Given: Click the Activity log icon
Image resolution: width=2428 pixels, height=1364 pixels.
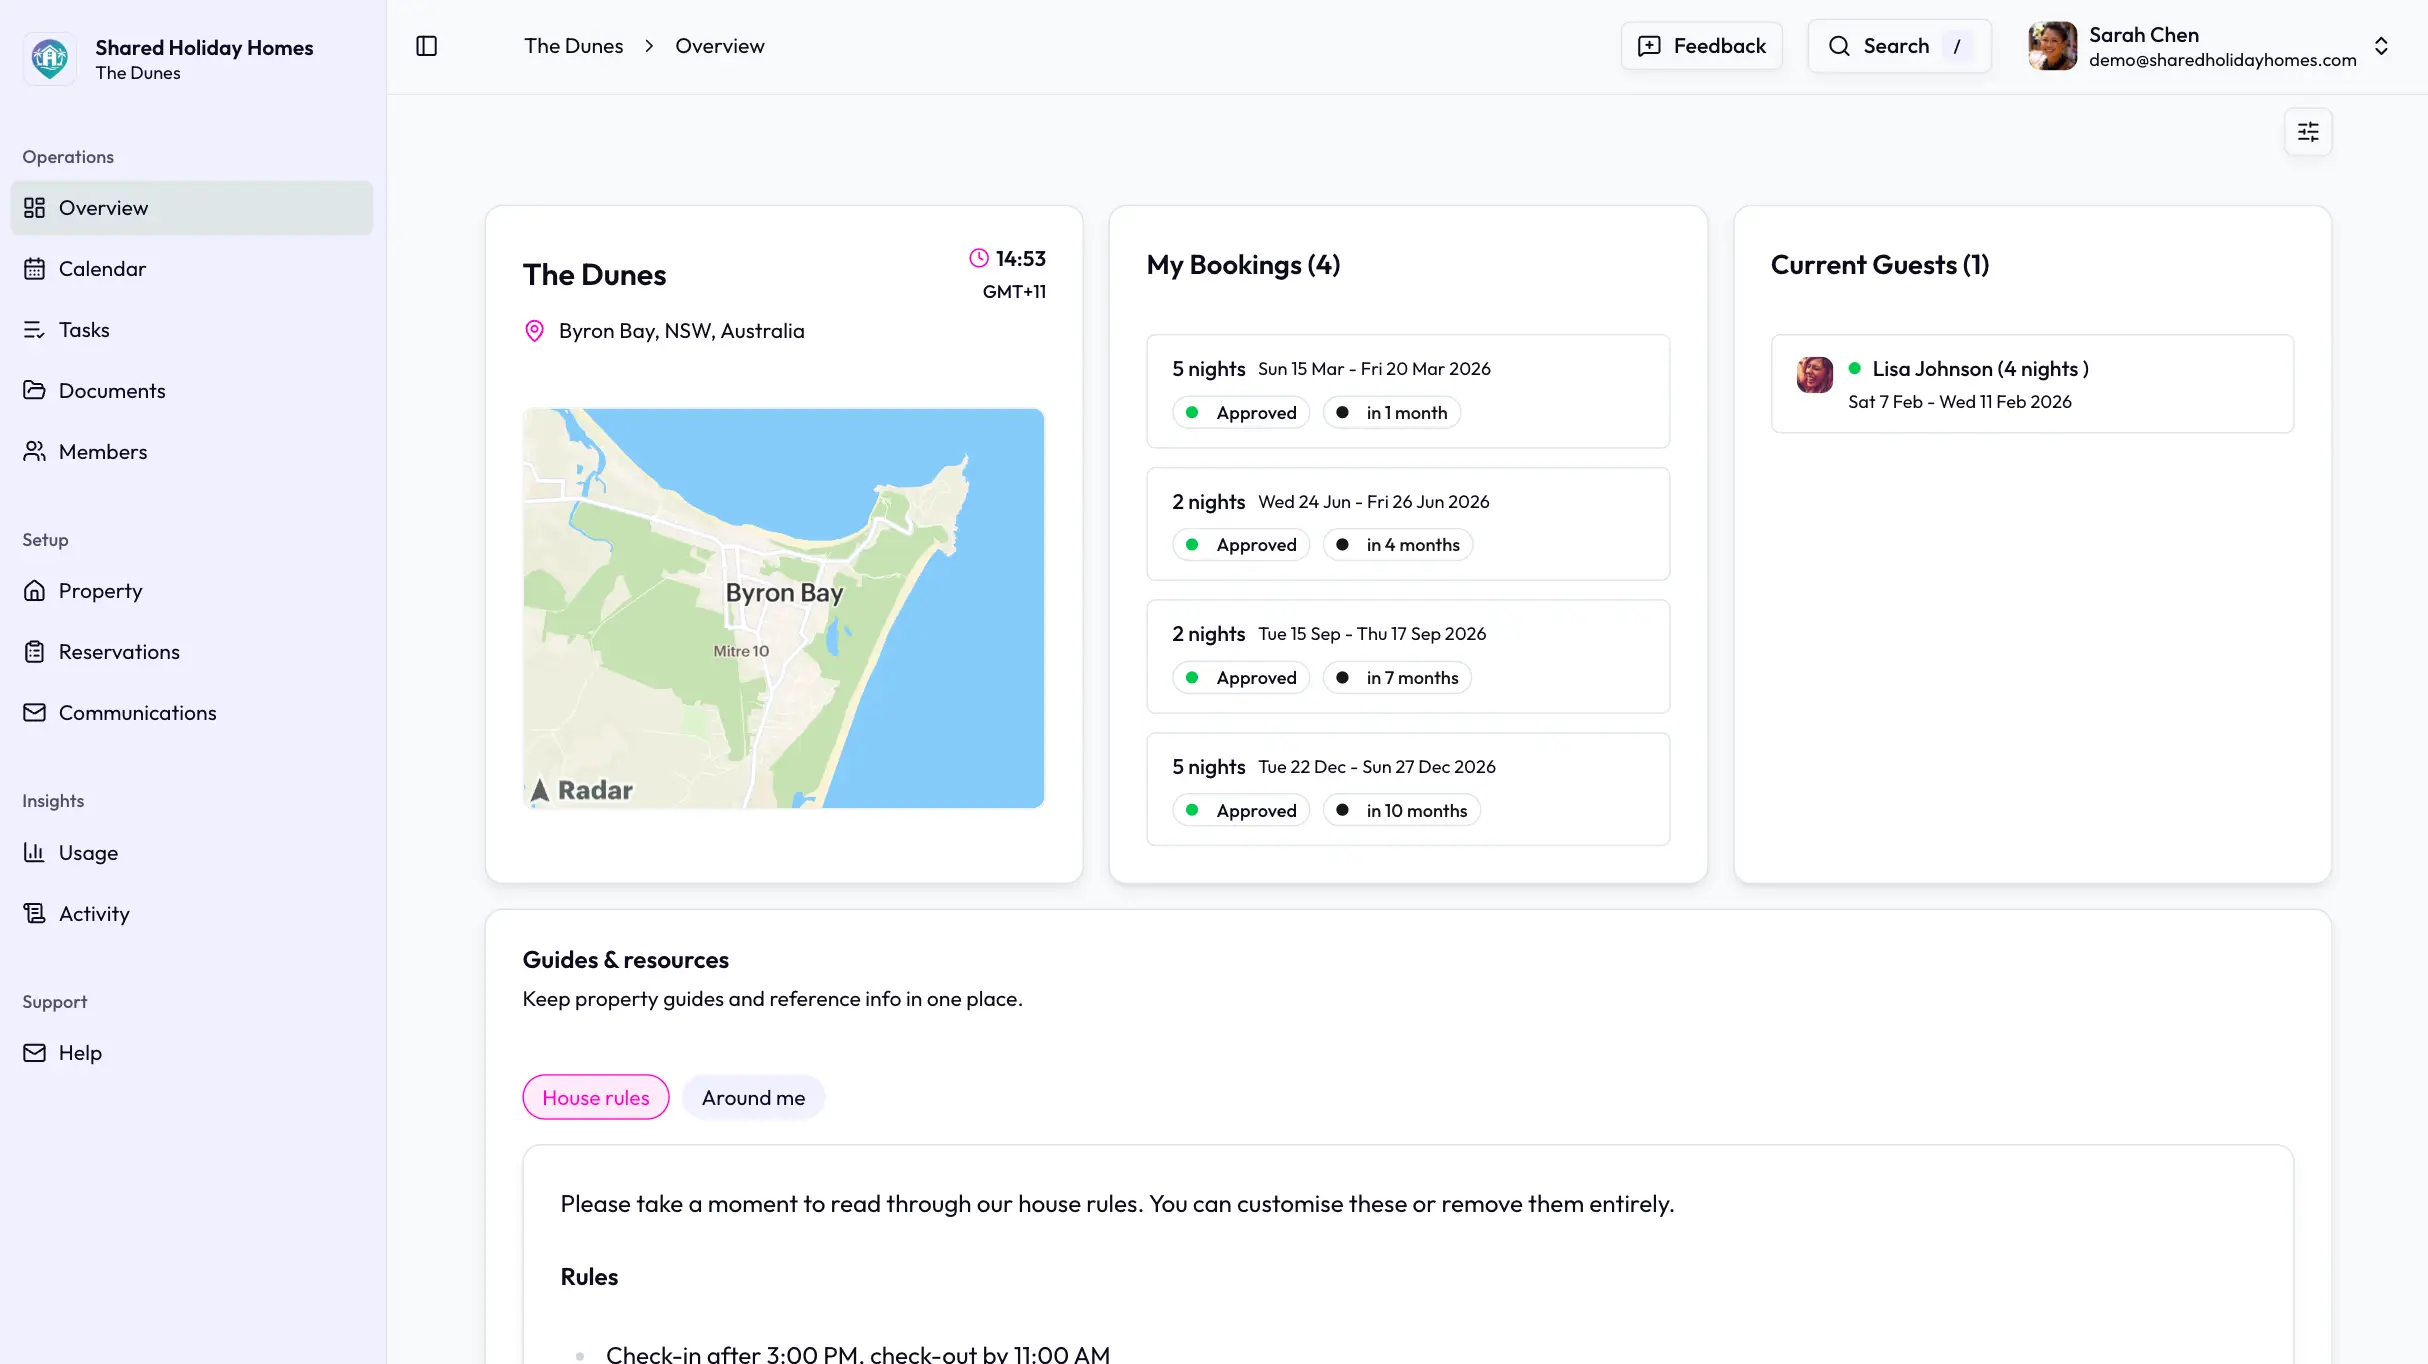Looking at the screenshot, I should [x=35, y=914].
